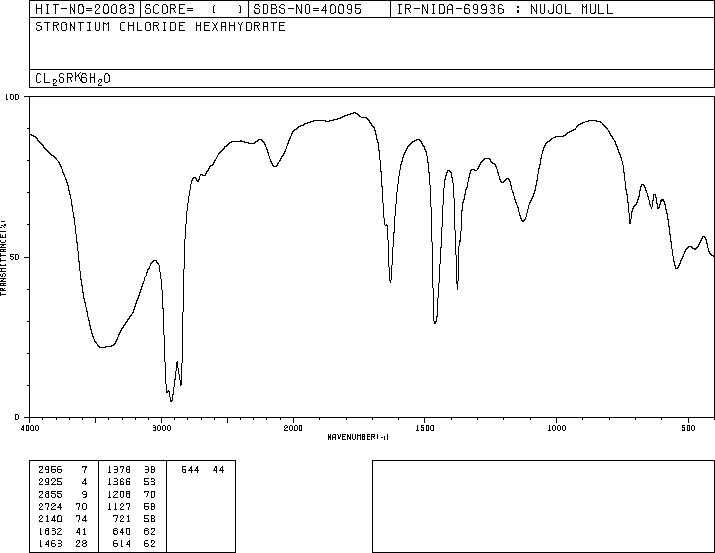Click the SCORE= field in header
This screenshot has height=553, width=715.
pyautogui.click(x=194, y=9)
